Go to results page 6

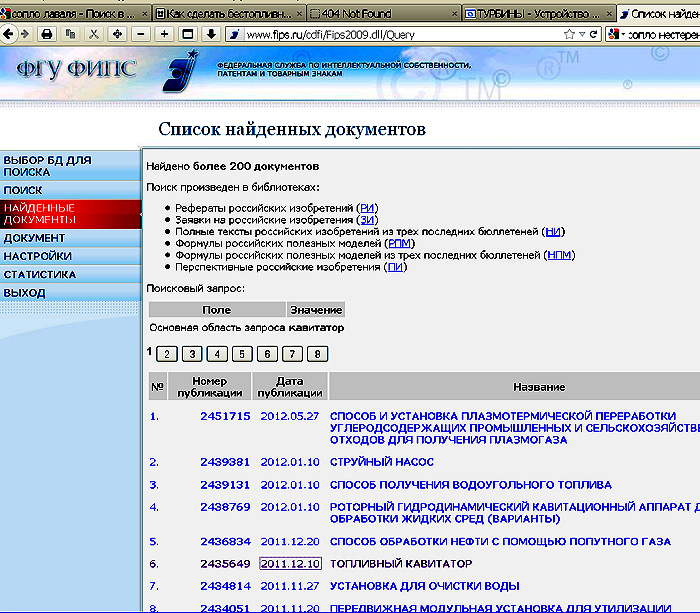pos(267,354)
